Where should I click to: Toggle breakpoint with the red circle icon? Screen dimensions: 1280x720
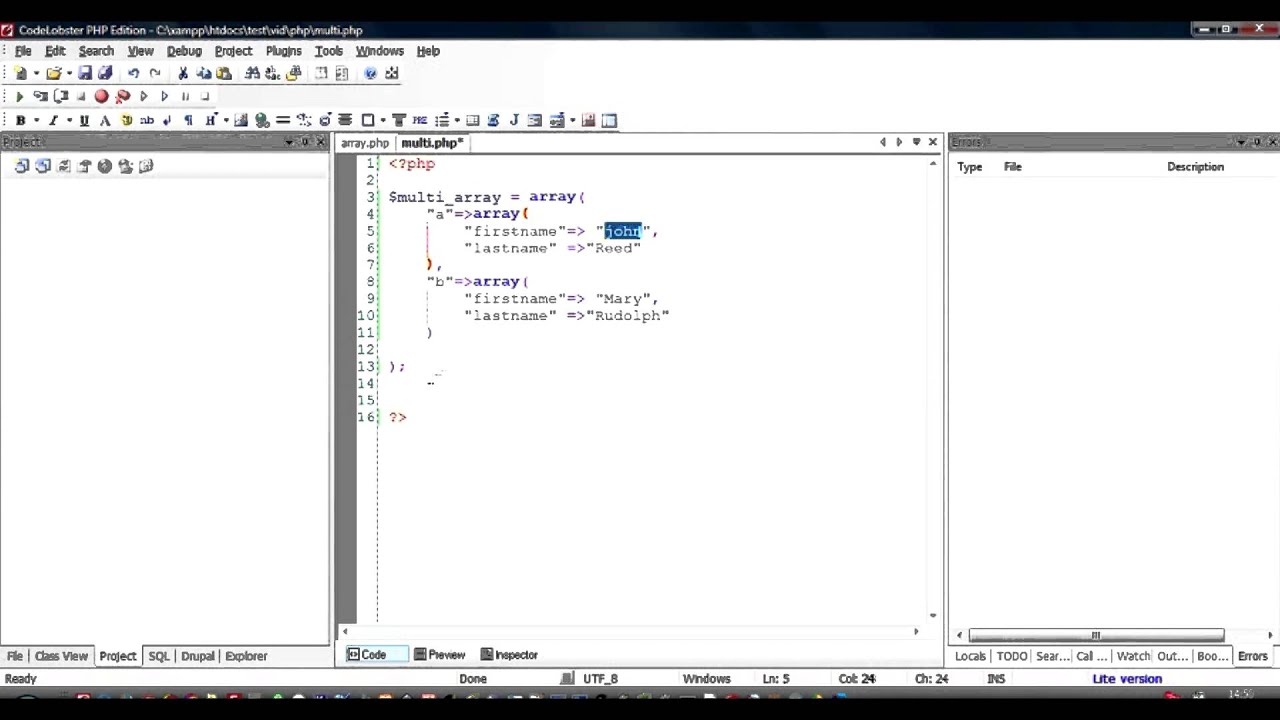point(101,96)
